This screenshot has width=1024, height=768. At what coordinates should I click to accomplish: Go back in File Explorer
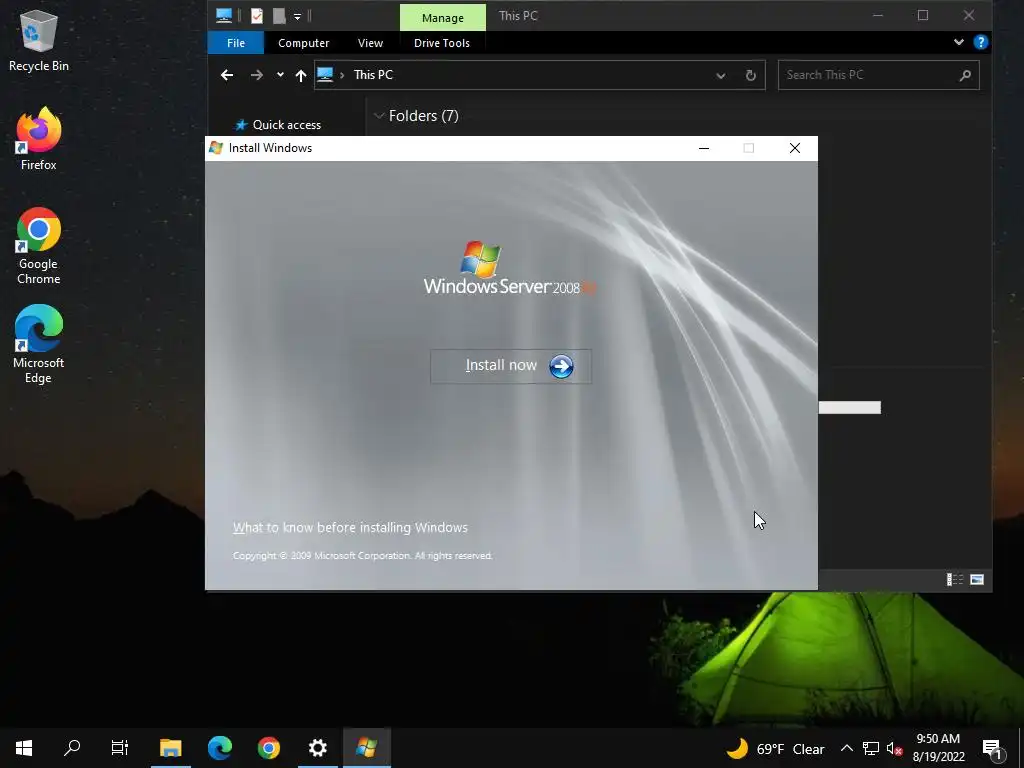click(227, 75)
